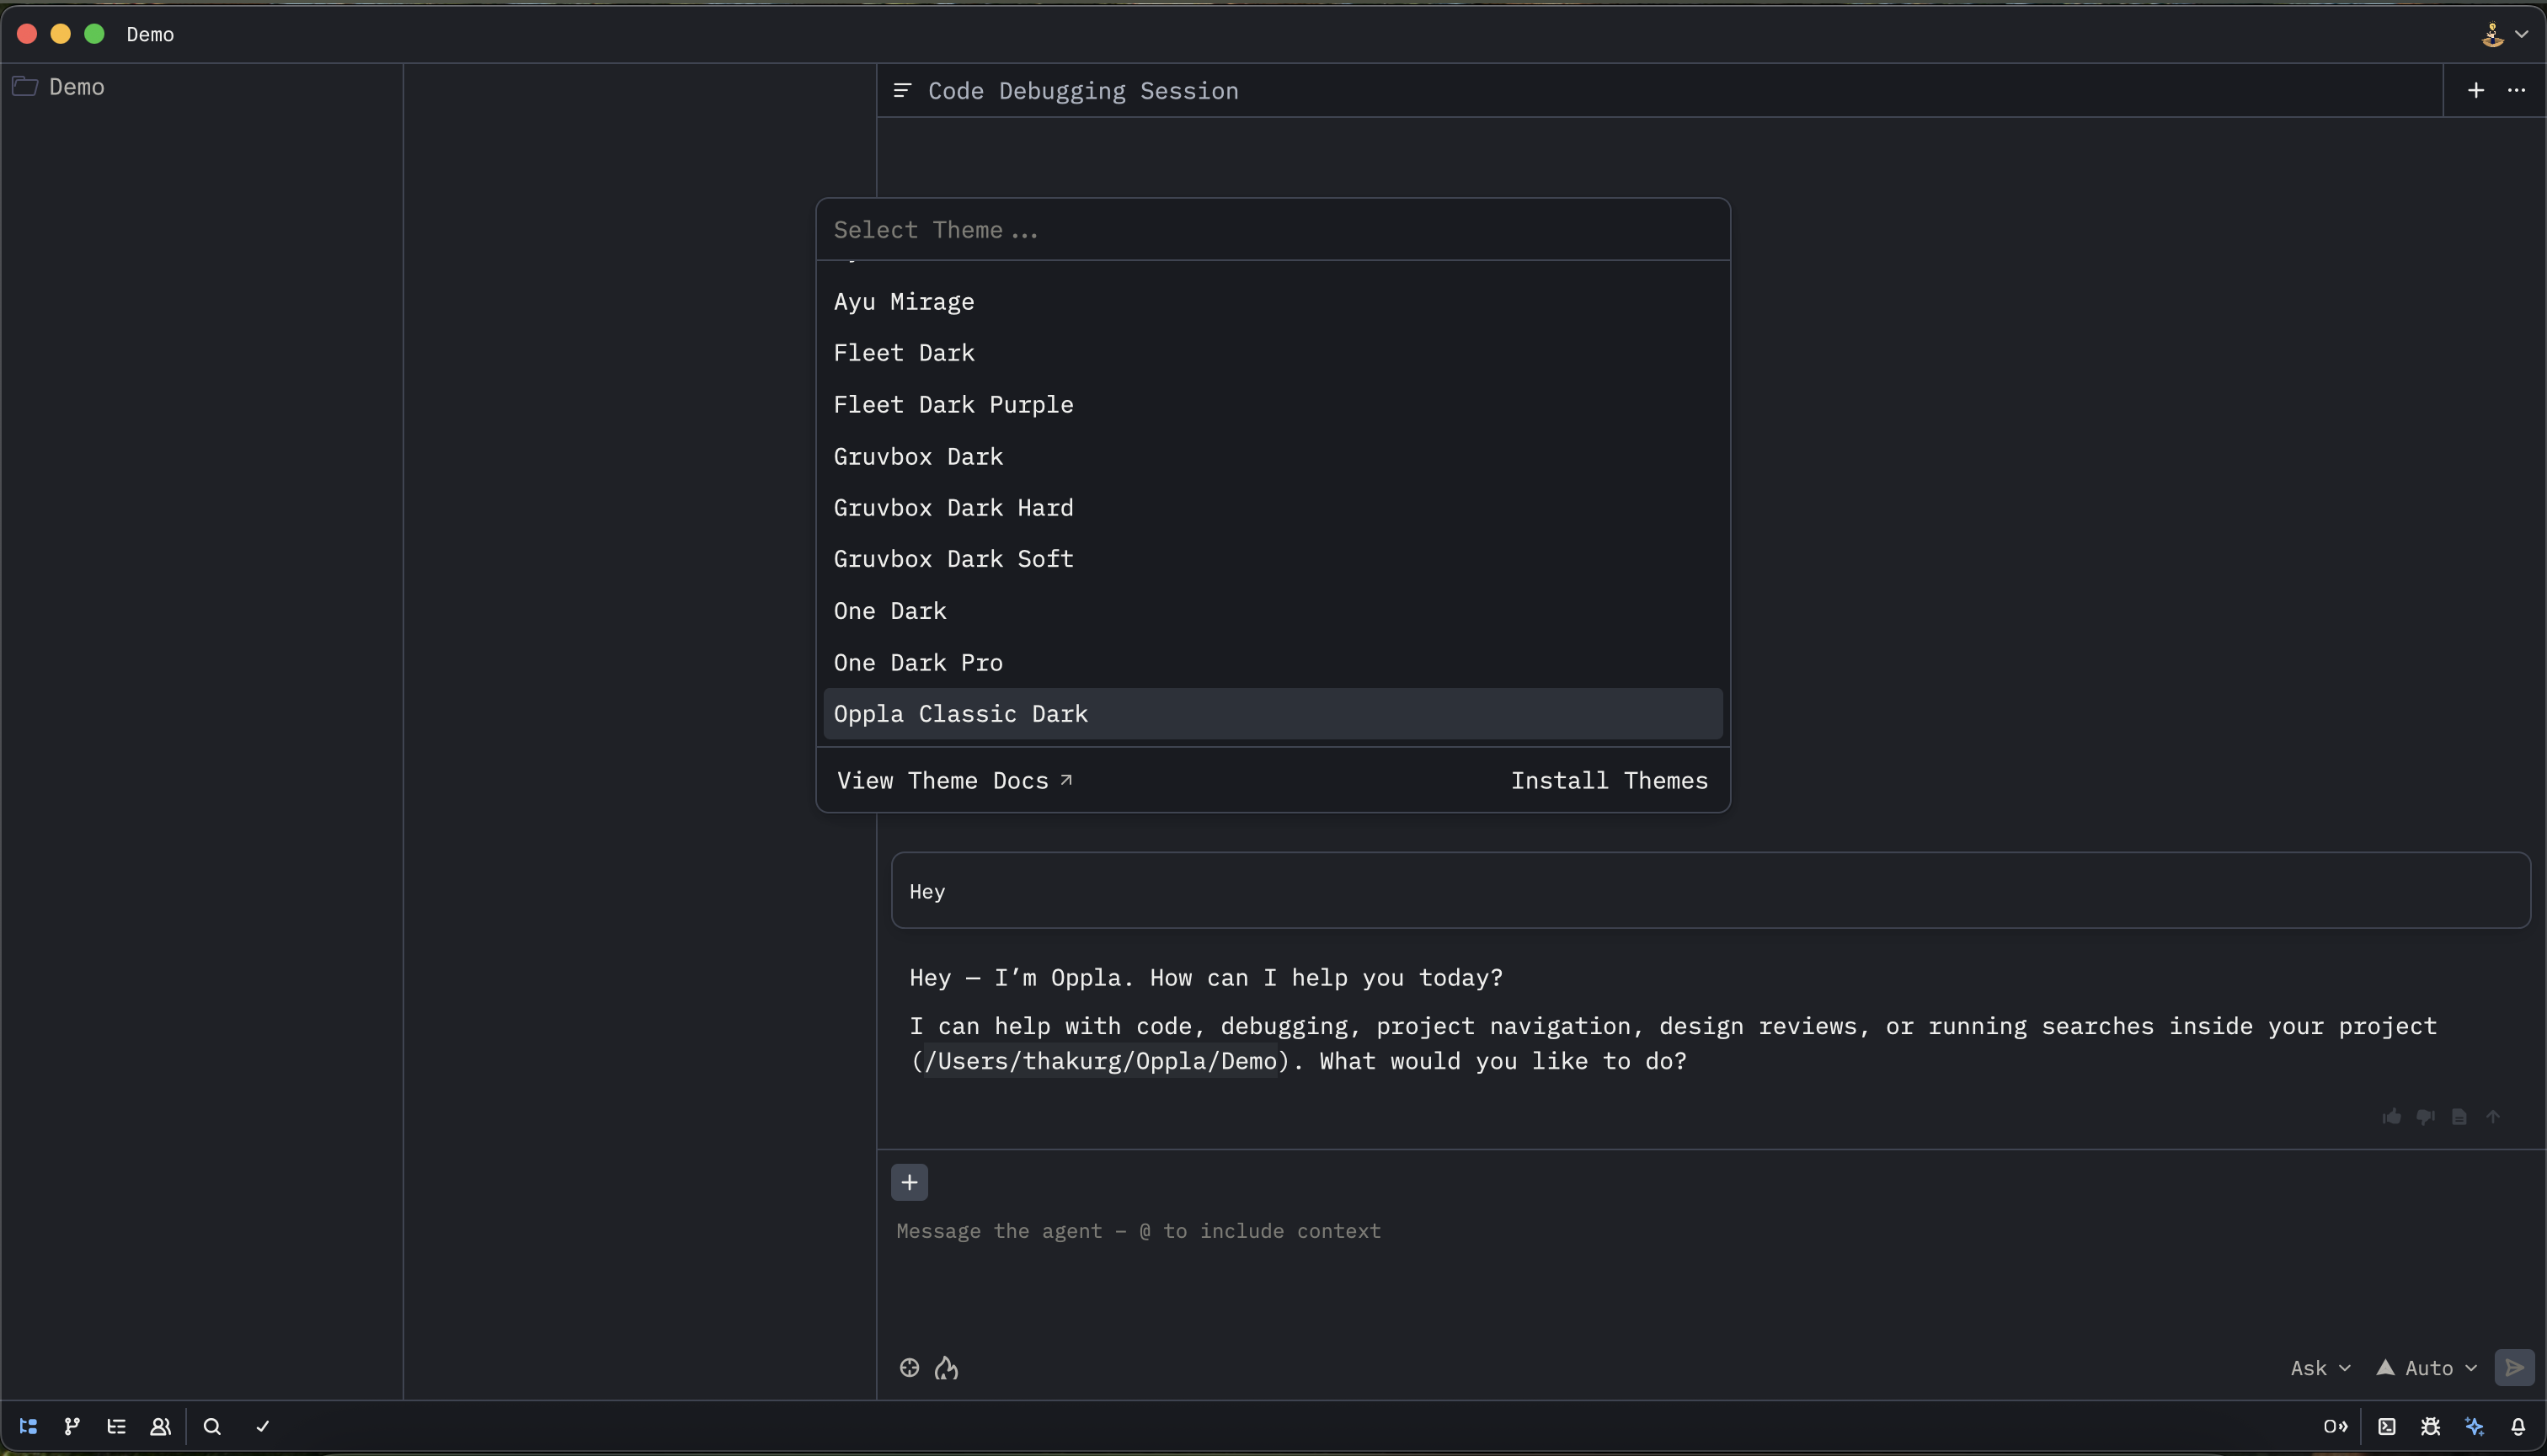Open the debugger bug icon
The image size is (2547, 1456).
(x=2431, y=1427)
